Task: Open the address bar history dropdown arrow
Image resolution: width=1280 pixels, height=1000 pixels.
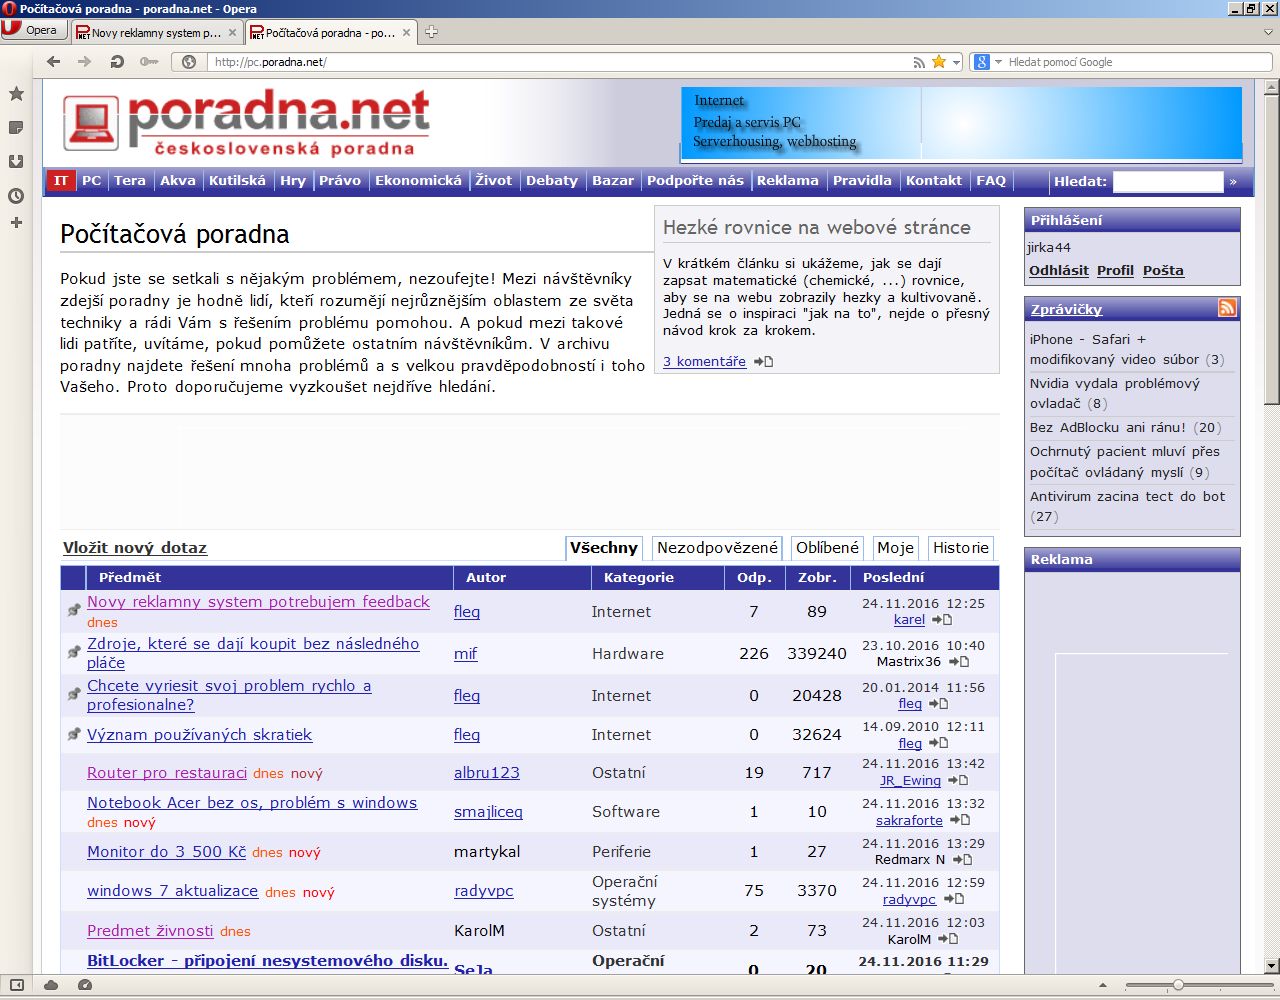Action: point(956,62)
